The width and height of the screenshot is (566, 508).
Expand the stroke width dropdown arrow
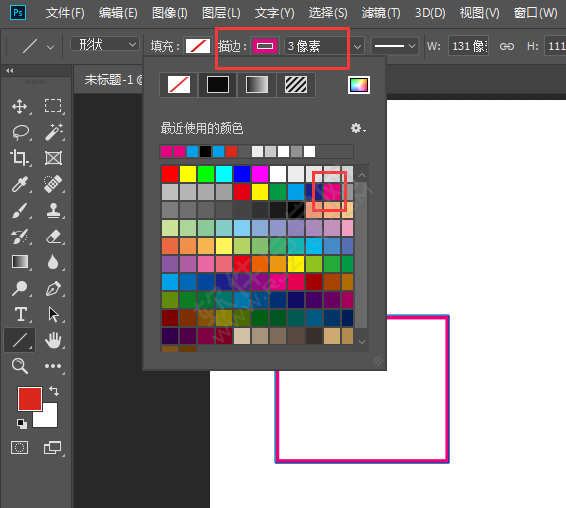coord(357,46)
